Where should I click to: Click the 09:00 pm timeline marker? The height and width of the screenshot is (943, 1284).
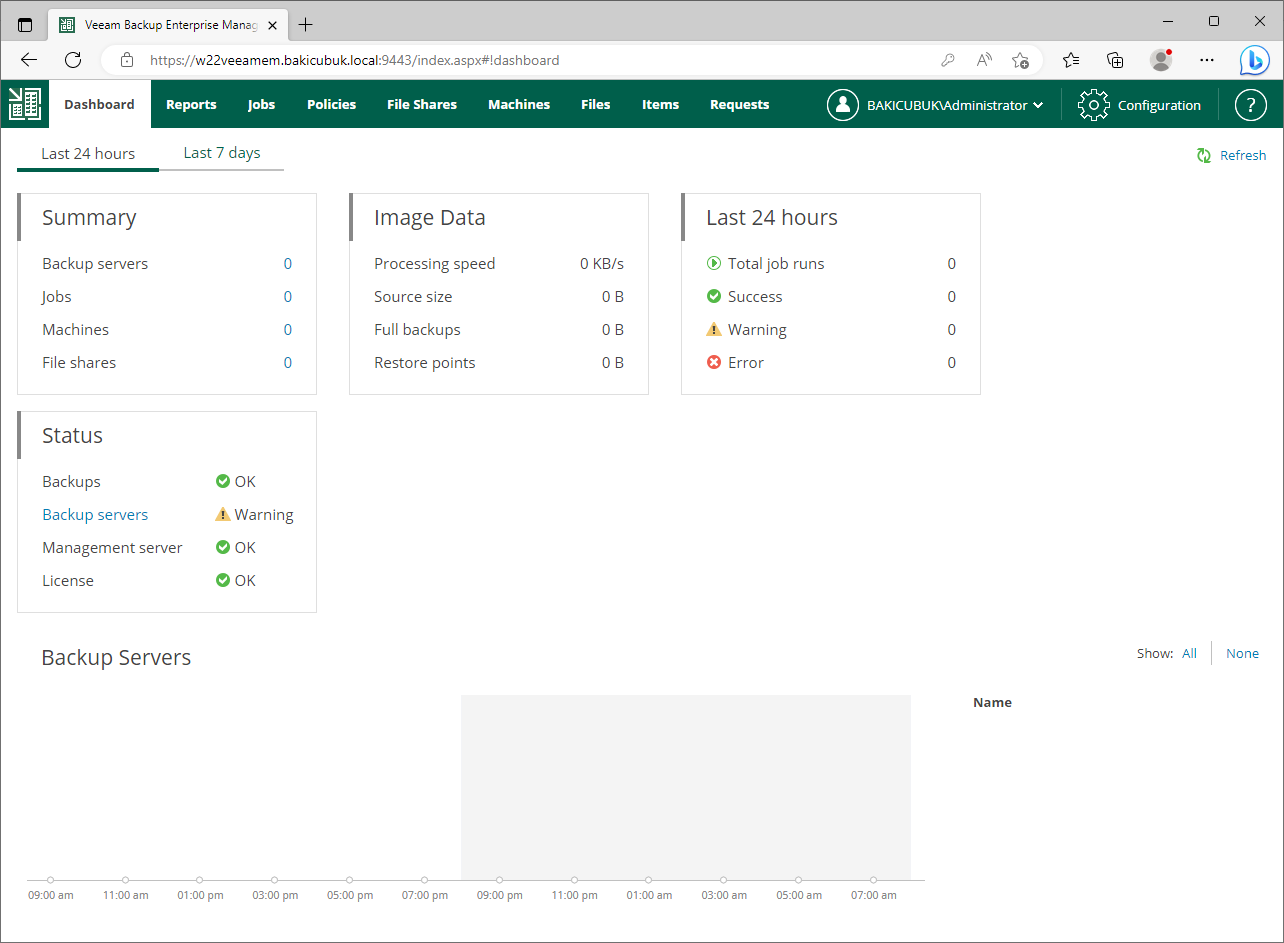(x=499, y=880)
